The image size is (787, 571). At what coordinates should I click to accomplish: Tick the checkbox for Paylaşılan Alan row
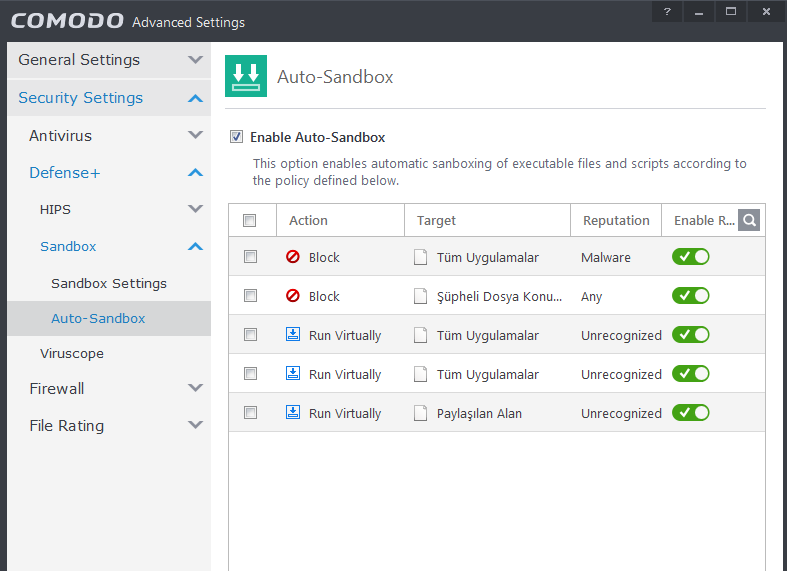(250, 413)
